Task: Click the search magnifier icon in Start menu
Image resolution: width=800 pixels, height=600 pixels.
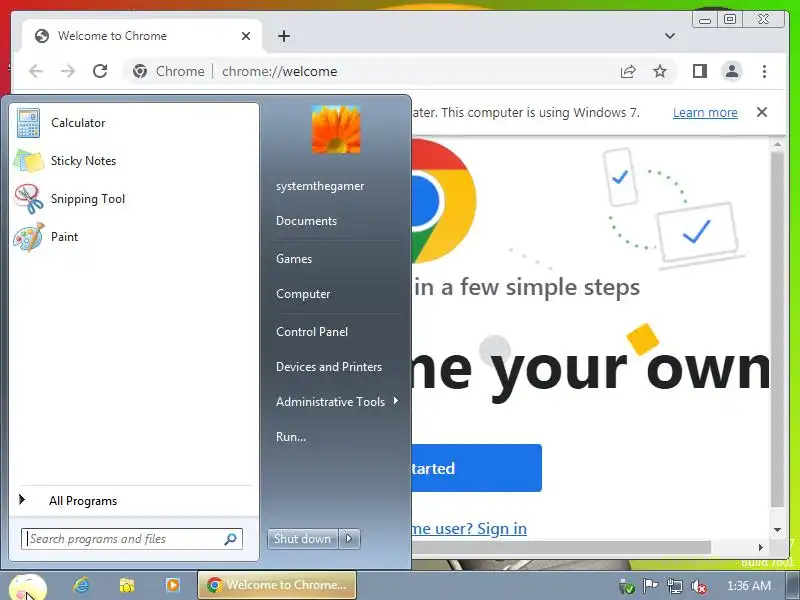Action: (231, 539)
